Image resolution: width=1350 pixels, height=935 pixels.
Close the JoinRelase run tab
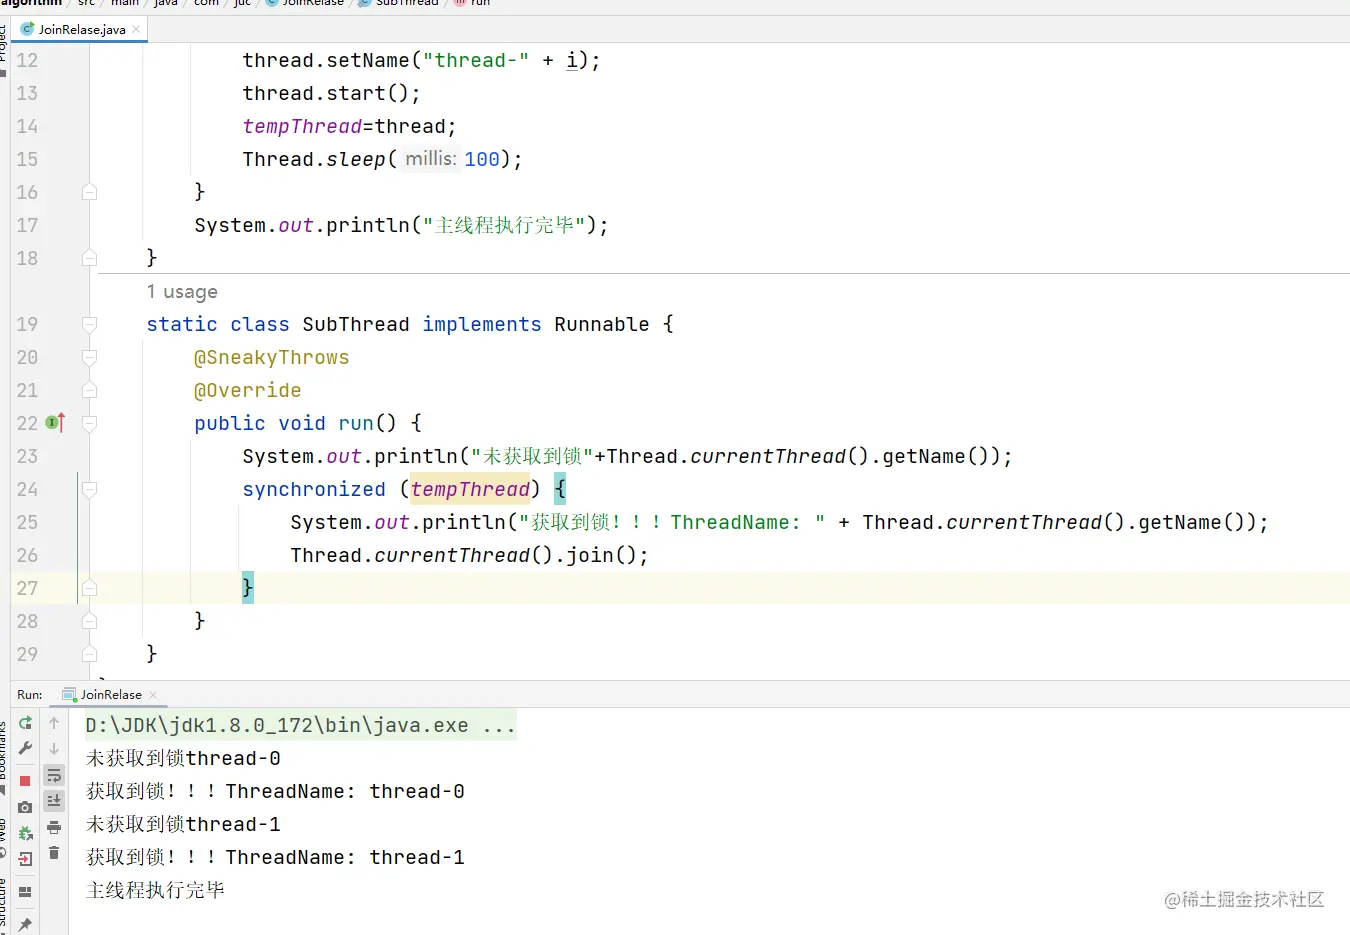[153, 694]
